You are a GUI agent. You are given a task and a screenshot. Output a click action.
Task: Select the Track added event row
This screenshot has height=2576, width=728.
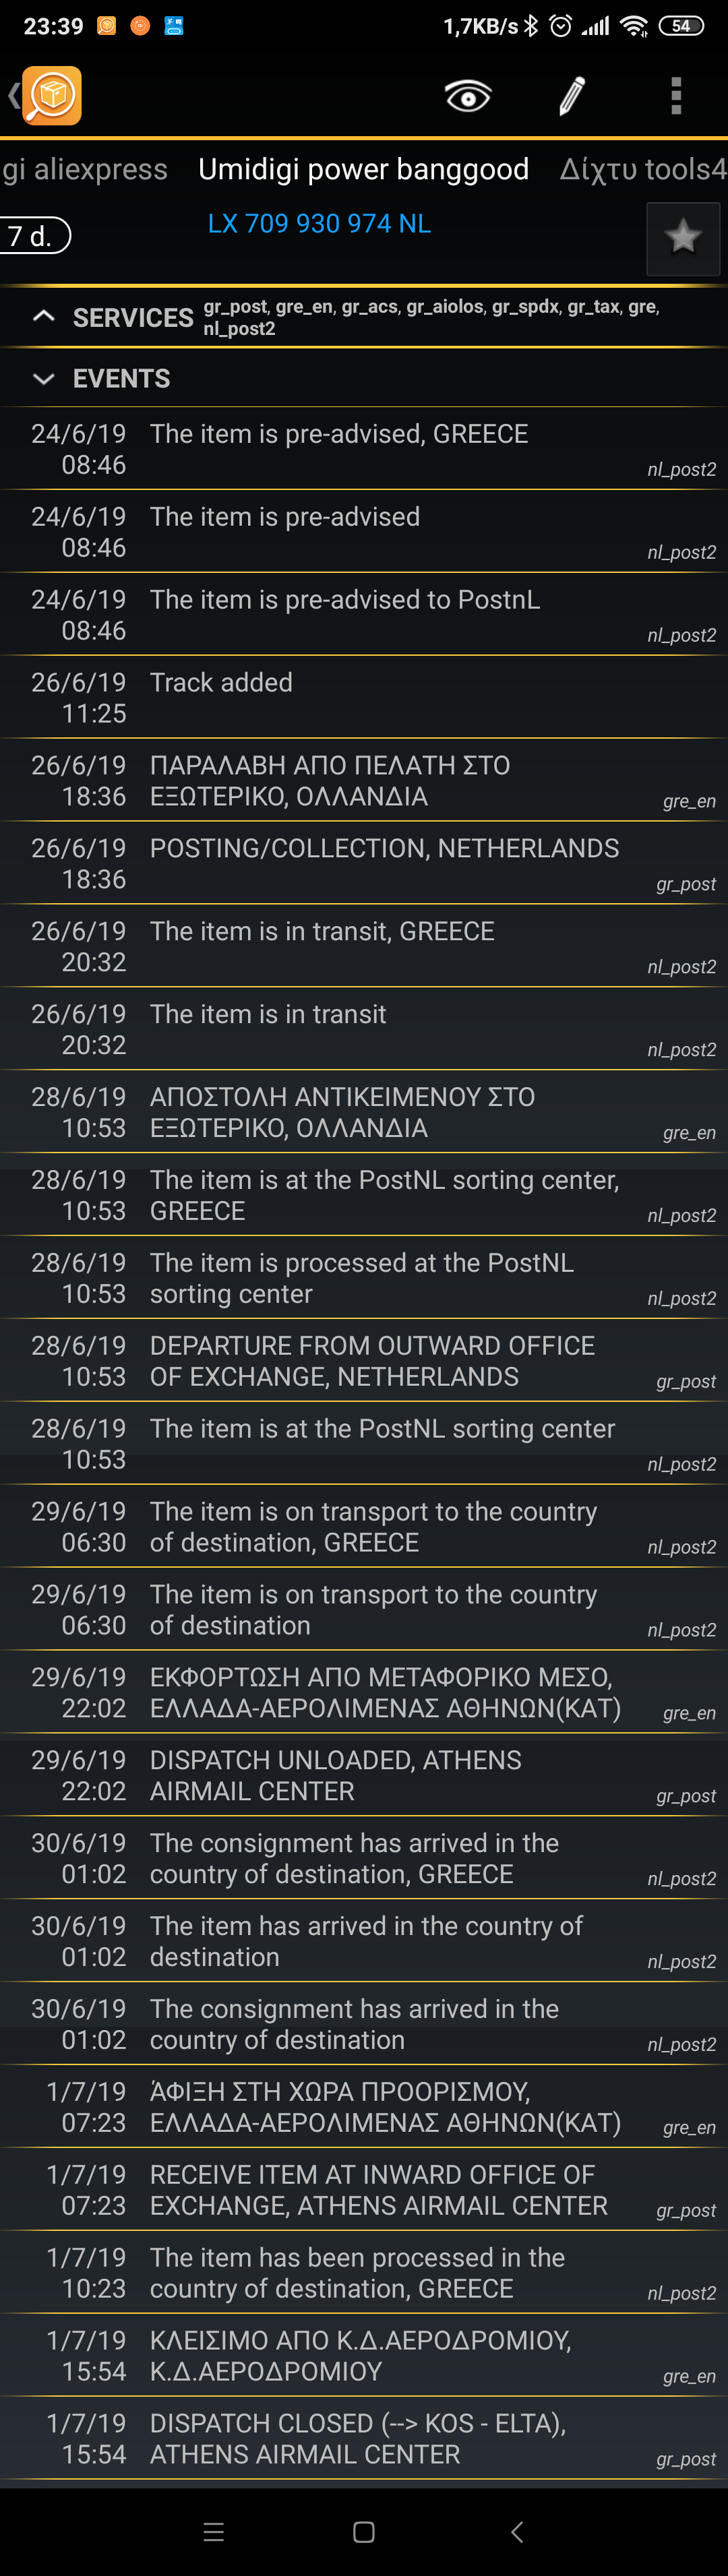364,697
